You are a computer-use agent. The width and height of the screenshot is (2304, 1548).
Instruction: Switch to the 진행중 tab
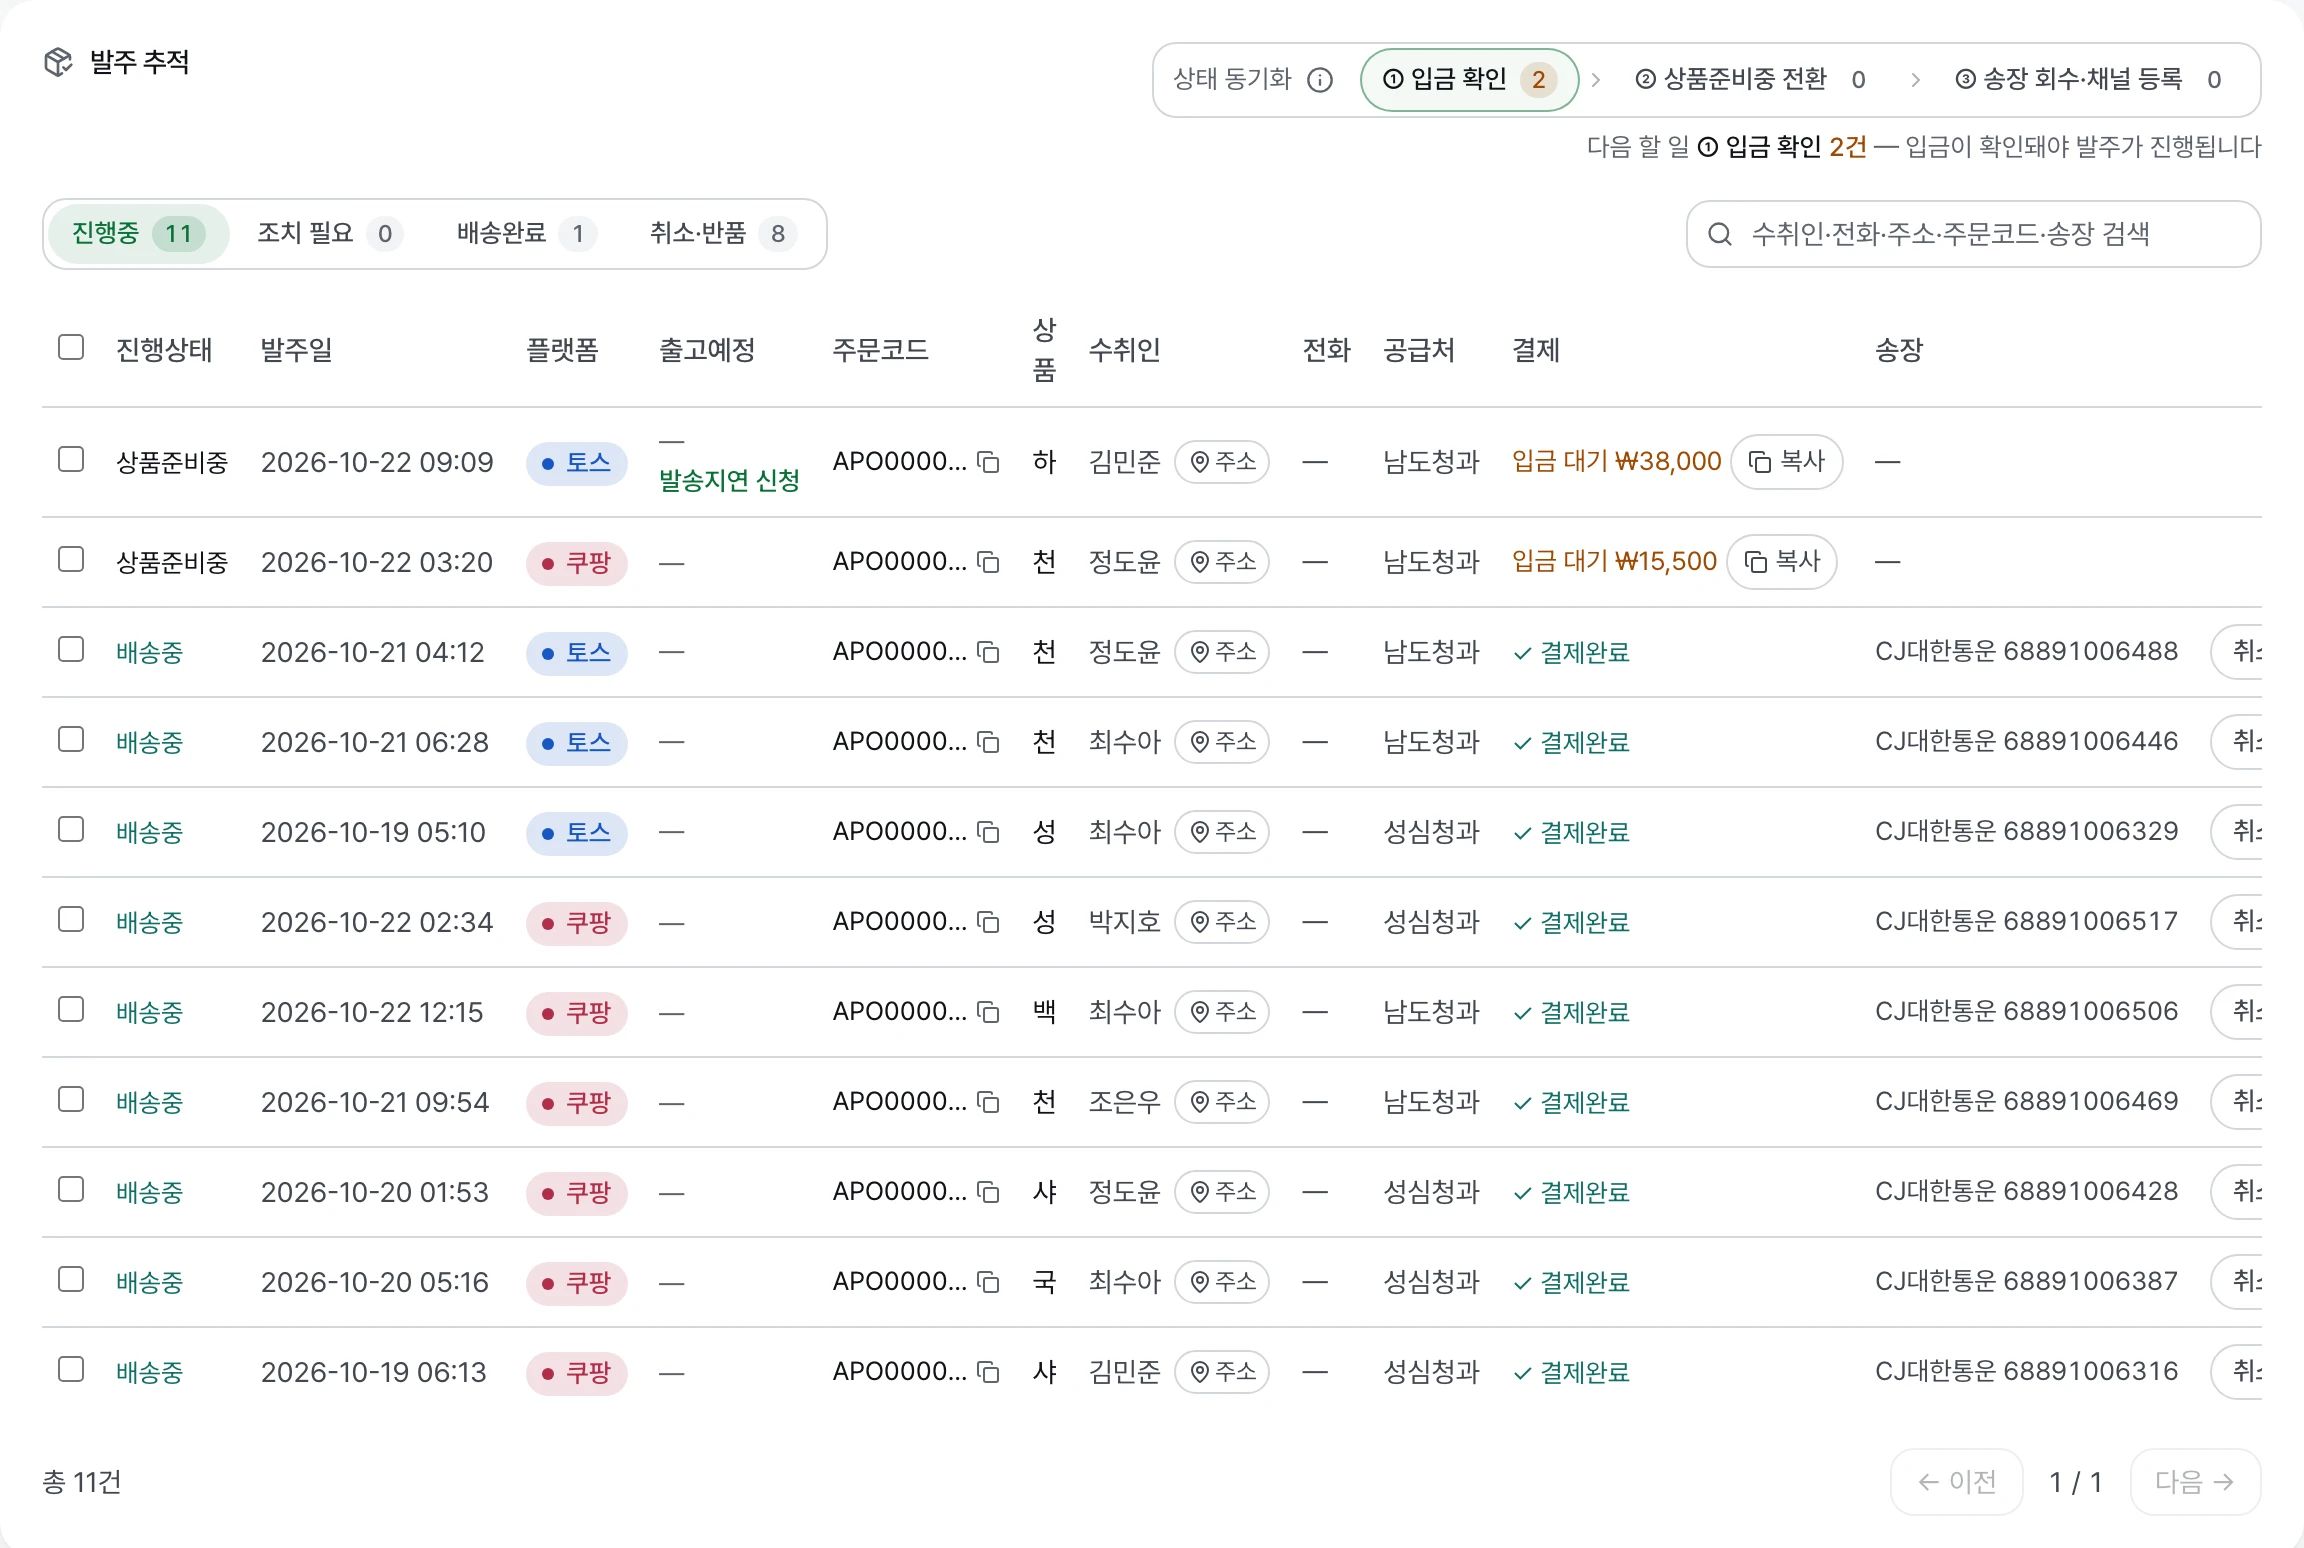138,234
